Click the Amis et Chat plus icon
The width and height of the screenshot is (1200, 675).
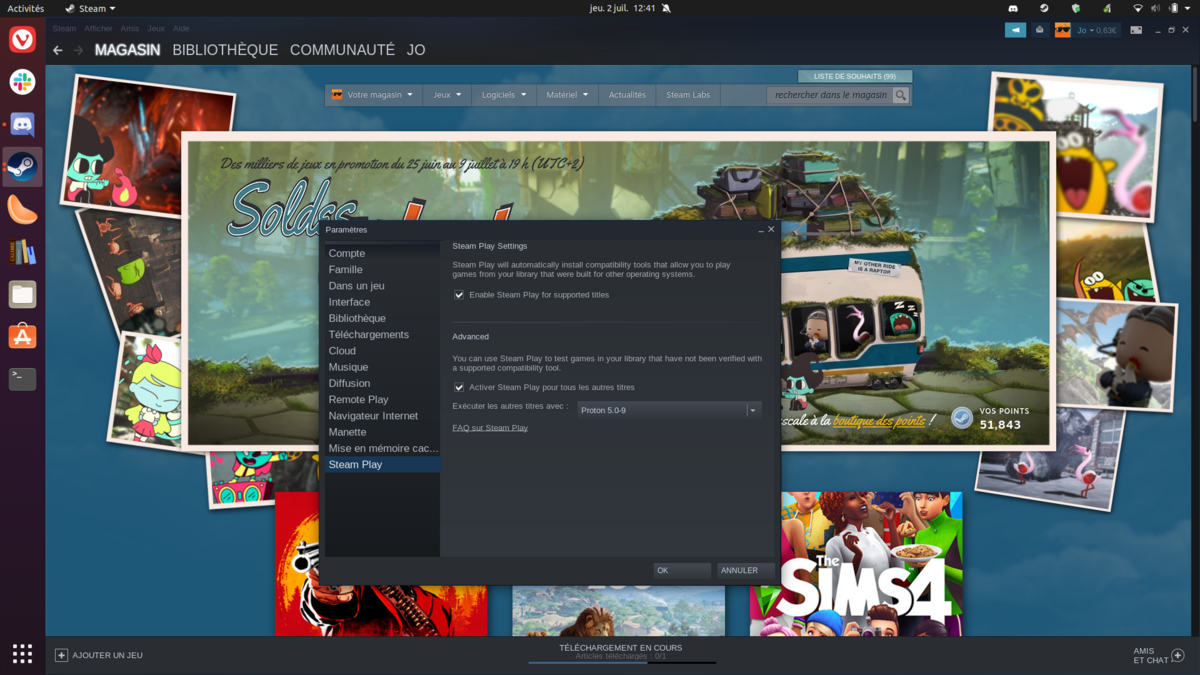(x=1177, y=655)
